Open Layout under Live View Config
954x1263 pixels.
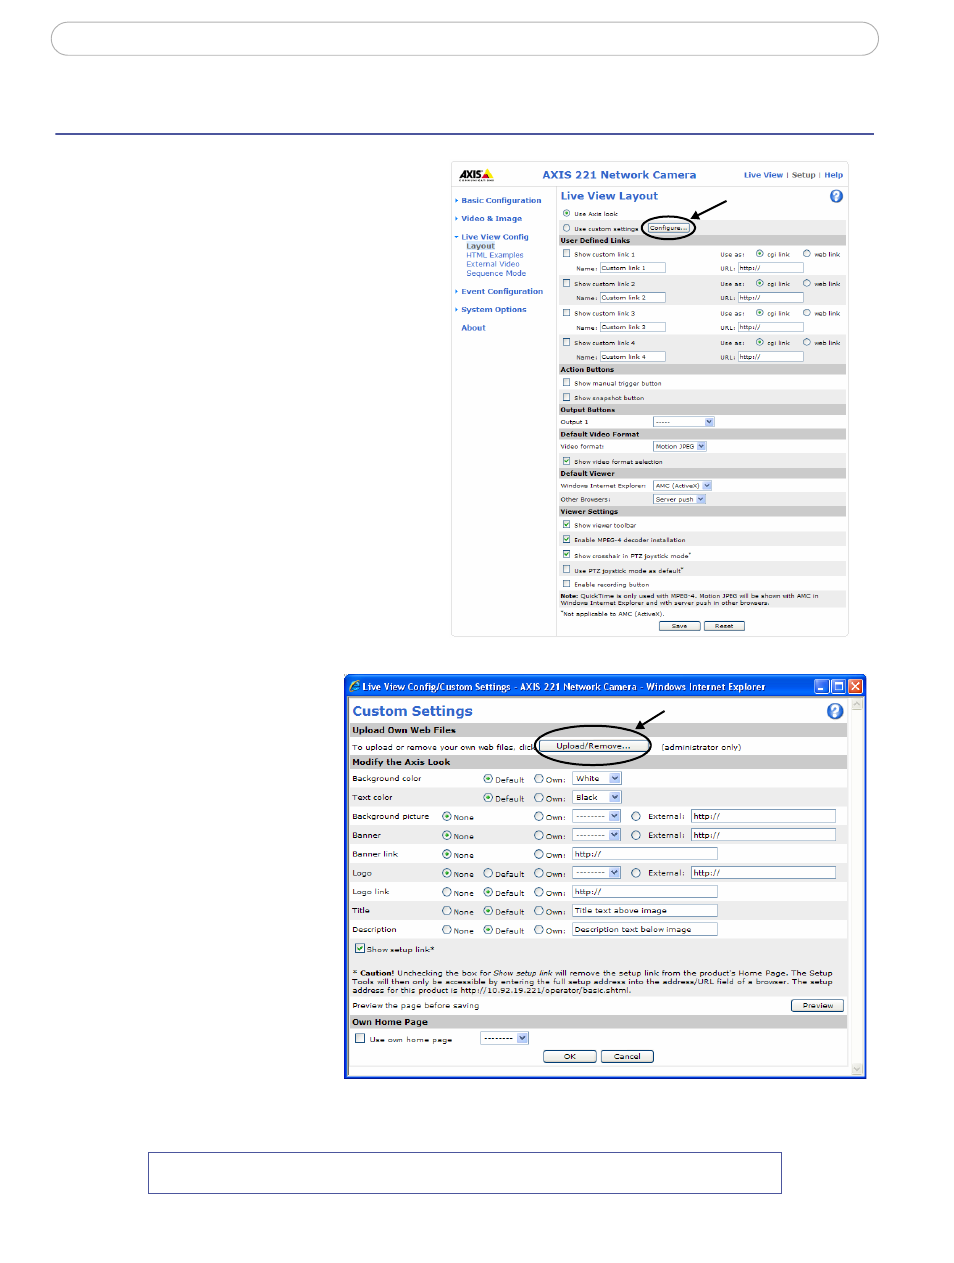tap(480, 246)
